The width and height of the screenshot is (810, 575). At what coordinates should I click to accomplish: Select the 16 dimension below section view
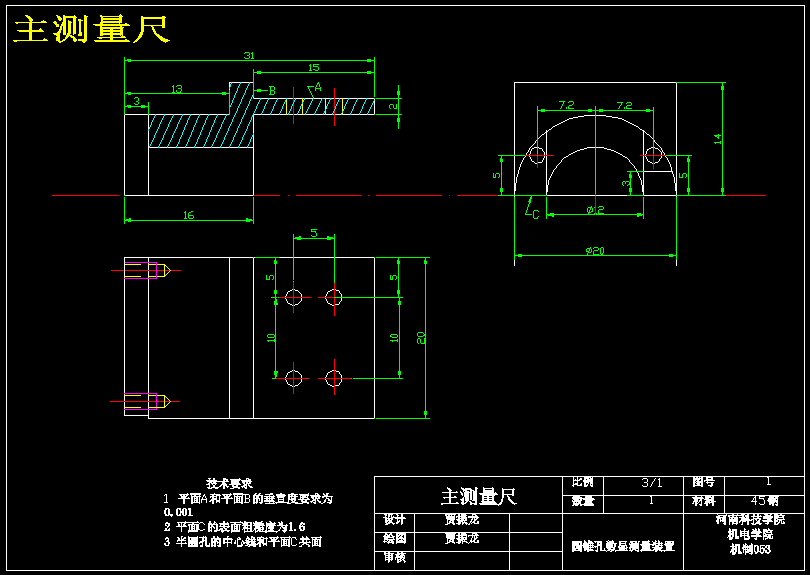(189, 215)
